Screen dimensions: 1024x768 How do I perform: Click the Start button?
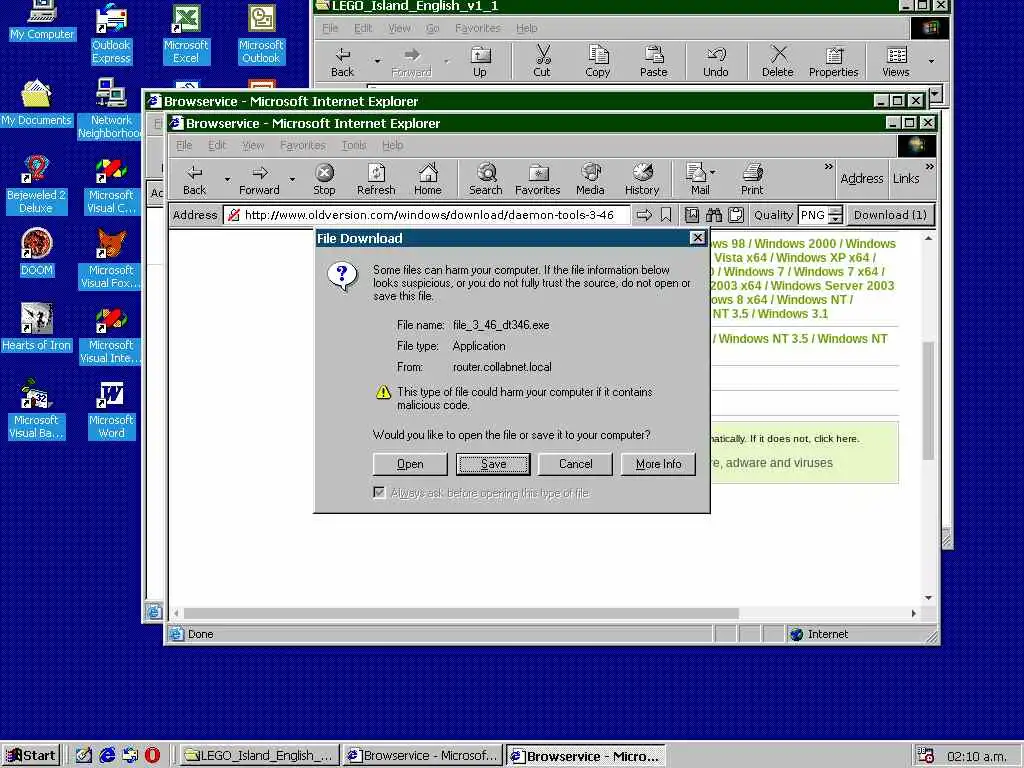[31, 756]
